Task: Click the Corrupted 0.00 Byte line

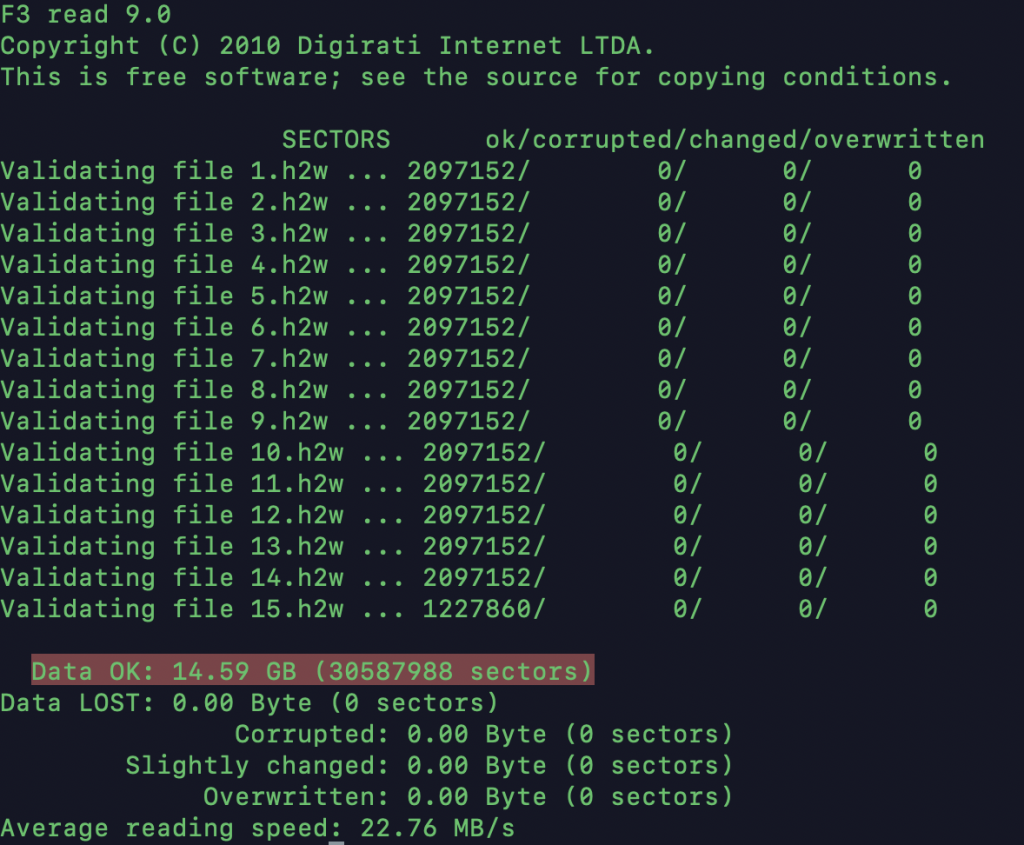Action: [x=484, y=734]
